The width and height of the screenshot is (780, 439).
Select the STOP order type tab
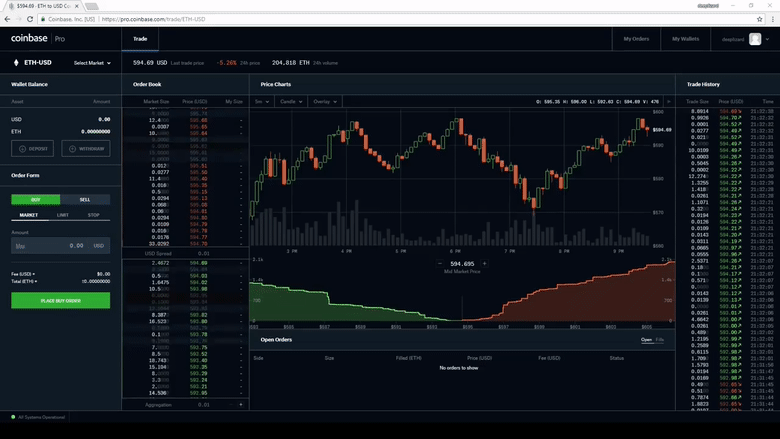coord(93,214)
